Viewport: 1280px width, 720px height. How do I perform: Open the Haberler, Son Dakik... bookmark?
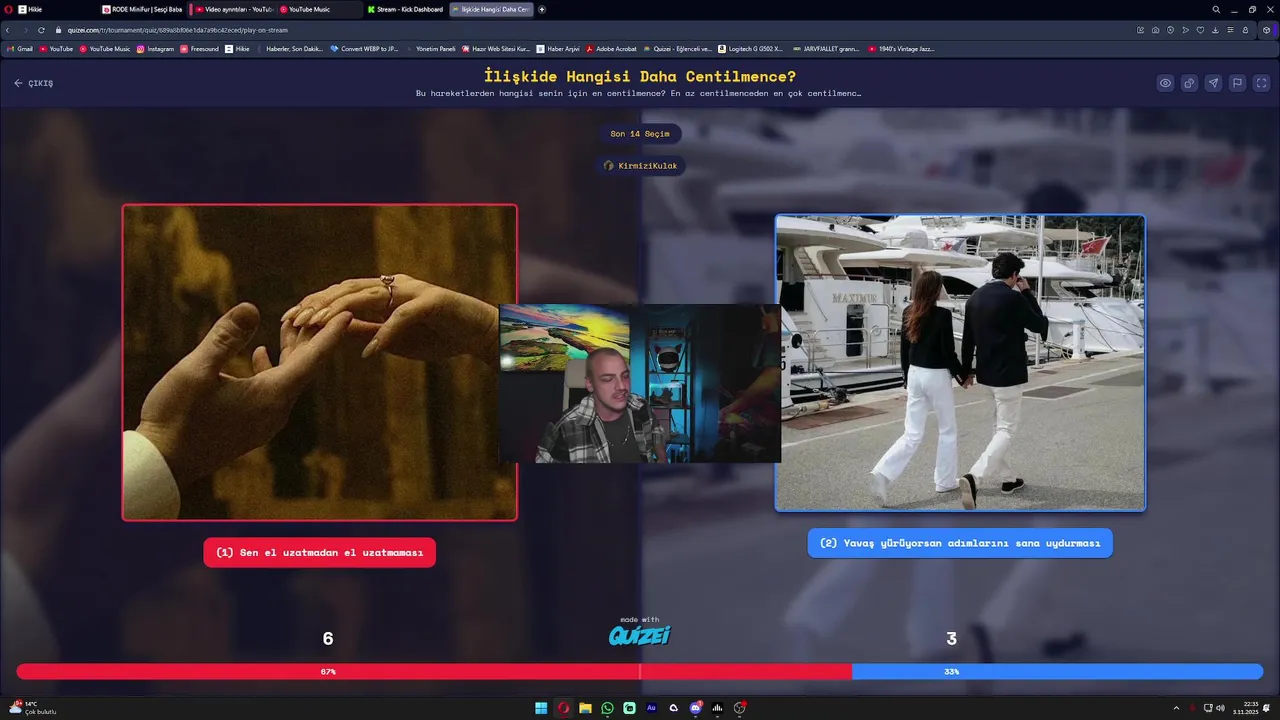click(x=290, y=49)
